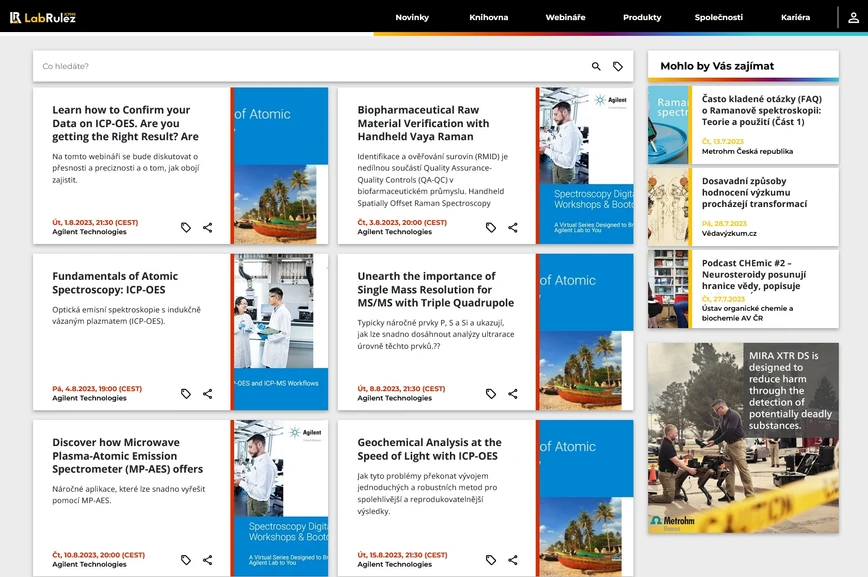Click Agilent Technologies under Út, 1.8.2023 webinar
The width and height of the screenshot is (868, 577).
pyautogui.click(x=89, y=232)
